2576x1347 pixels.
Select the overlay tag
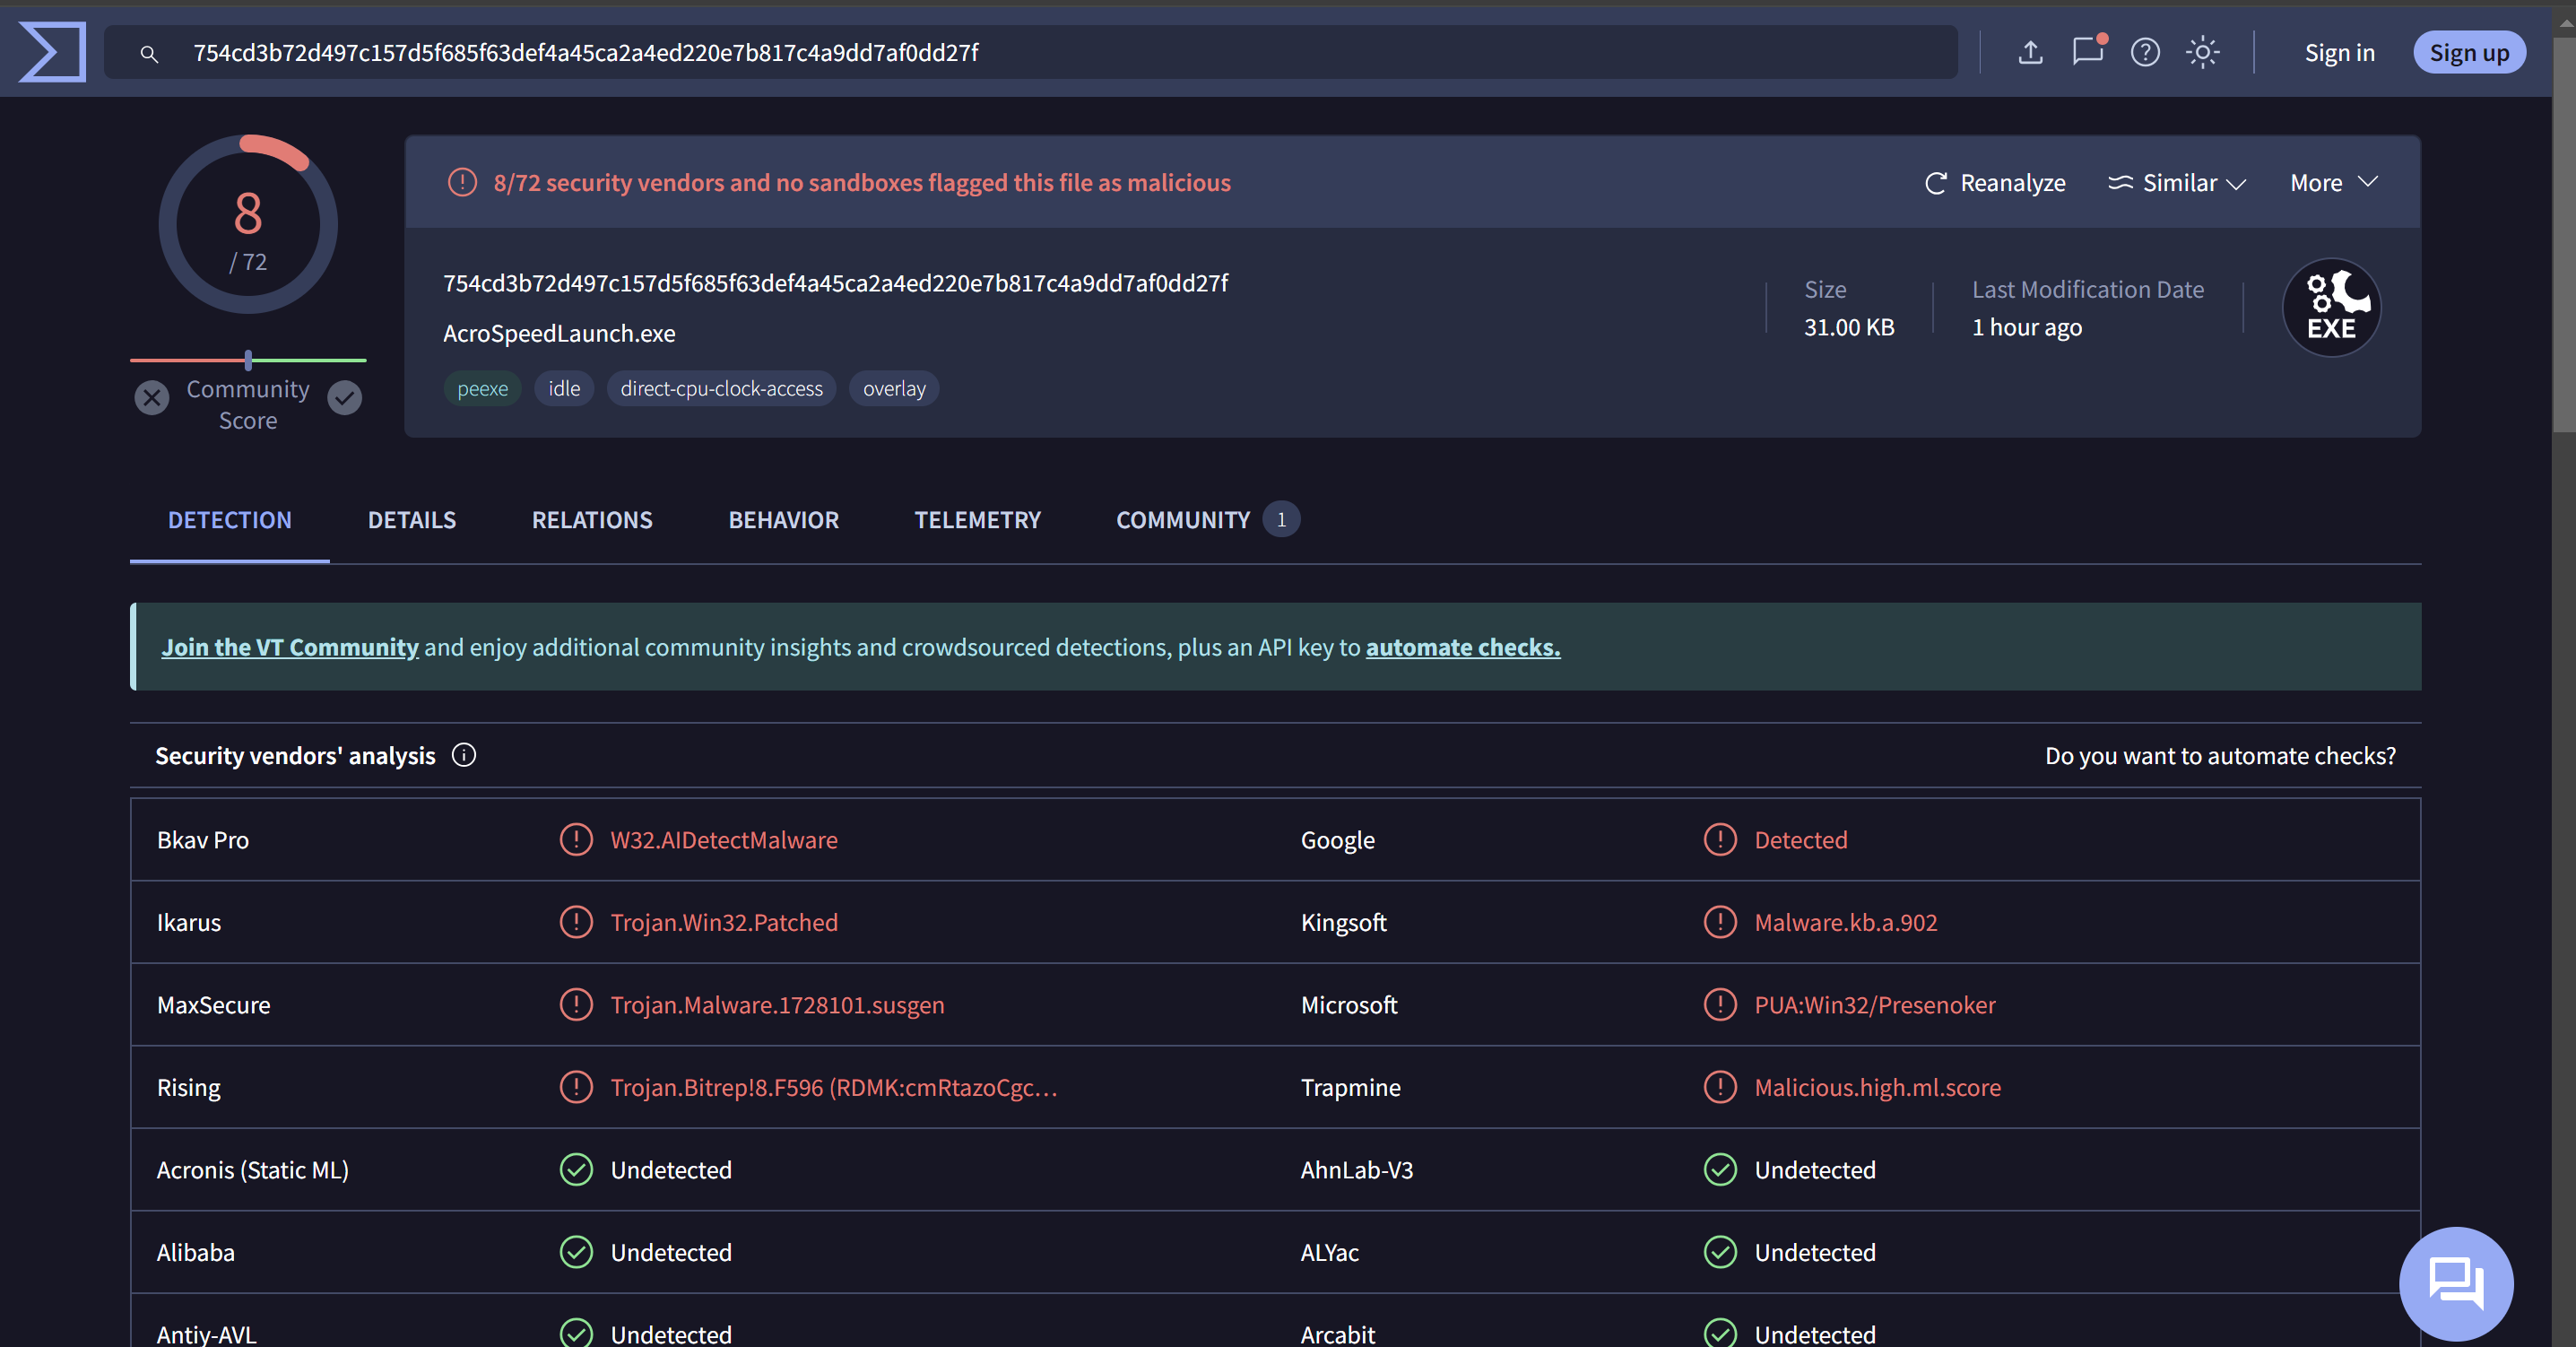point(894,389)
